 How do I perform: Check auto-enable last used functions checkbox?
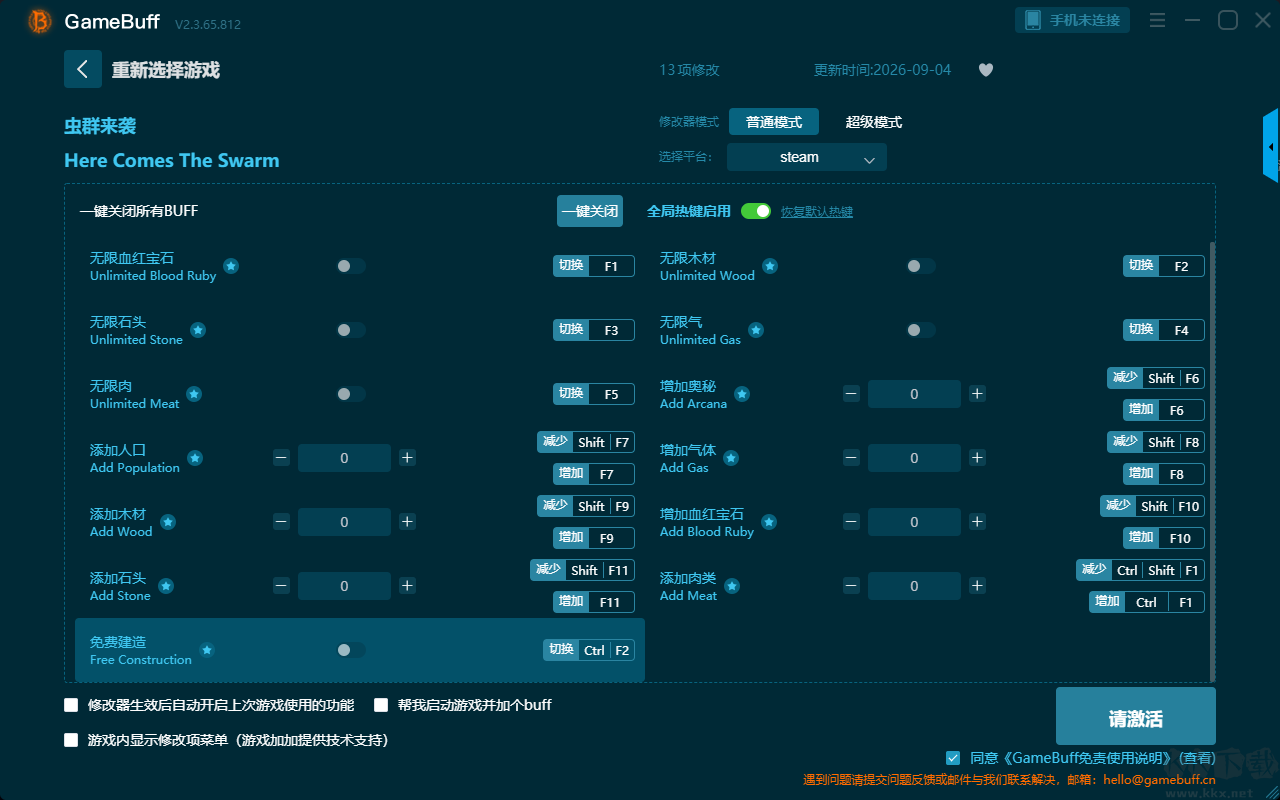click(71, 705)
